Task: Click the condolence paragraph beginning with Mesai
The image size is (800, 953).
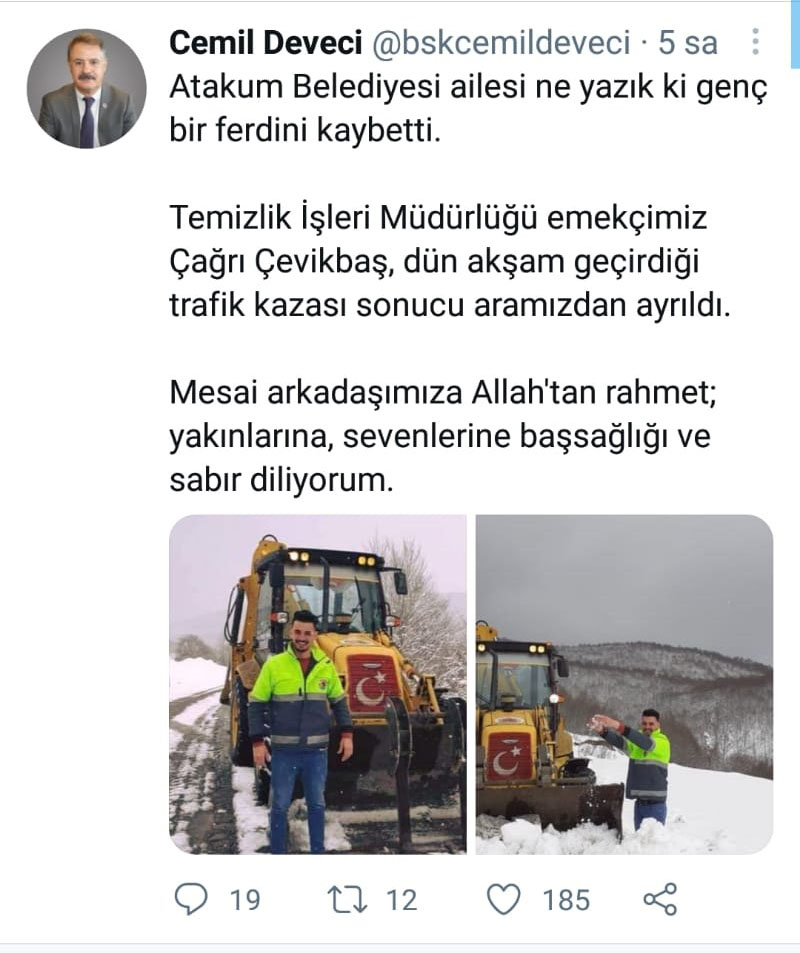Action: click(x=443, y=436)
